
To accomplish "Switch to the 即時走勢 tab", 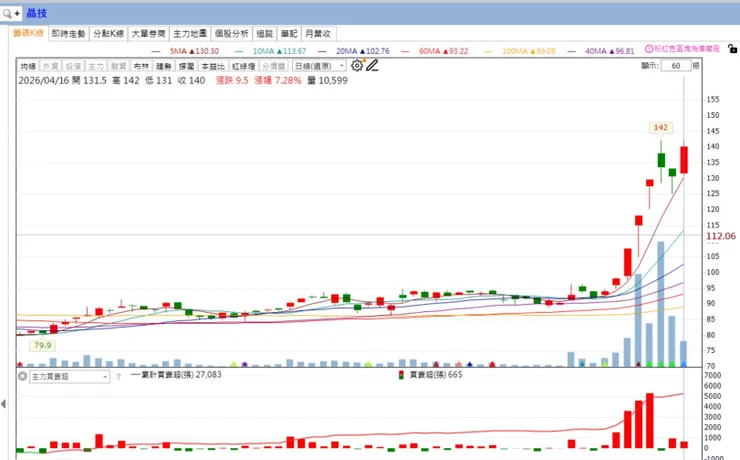I will [68, 33].
